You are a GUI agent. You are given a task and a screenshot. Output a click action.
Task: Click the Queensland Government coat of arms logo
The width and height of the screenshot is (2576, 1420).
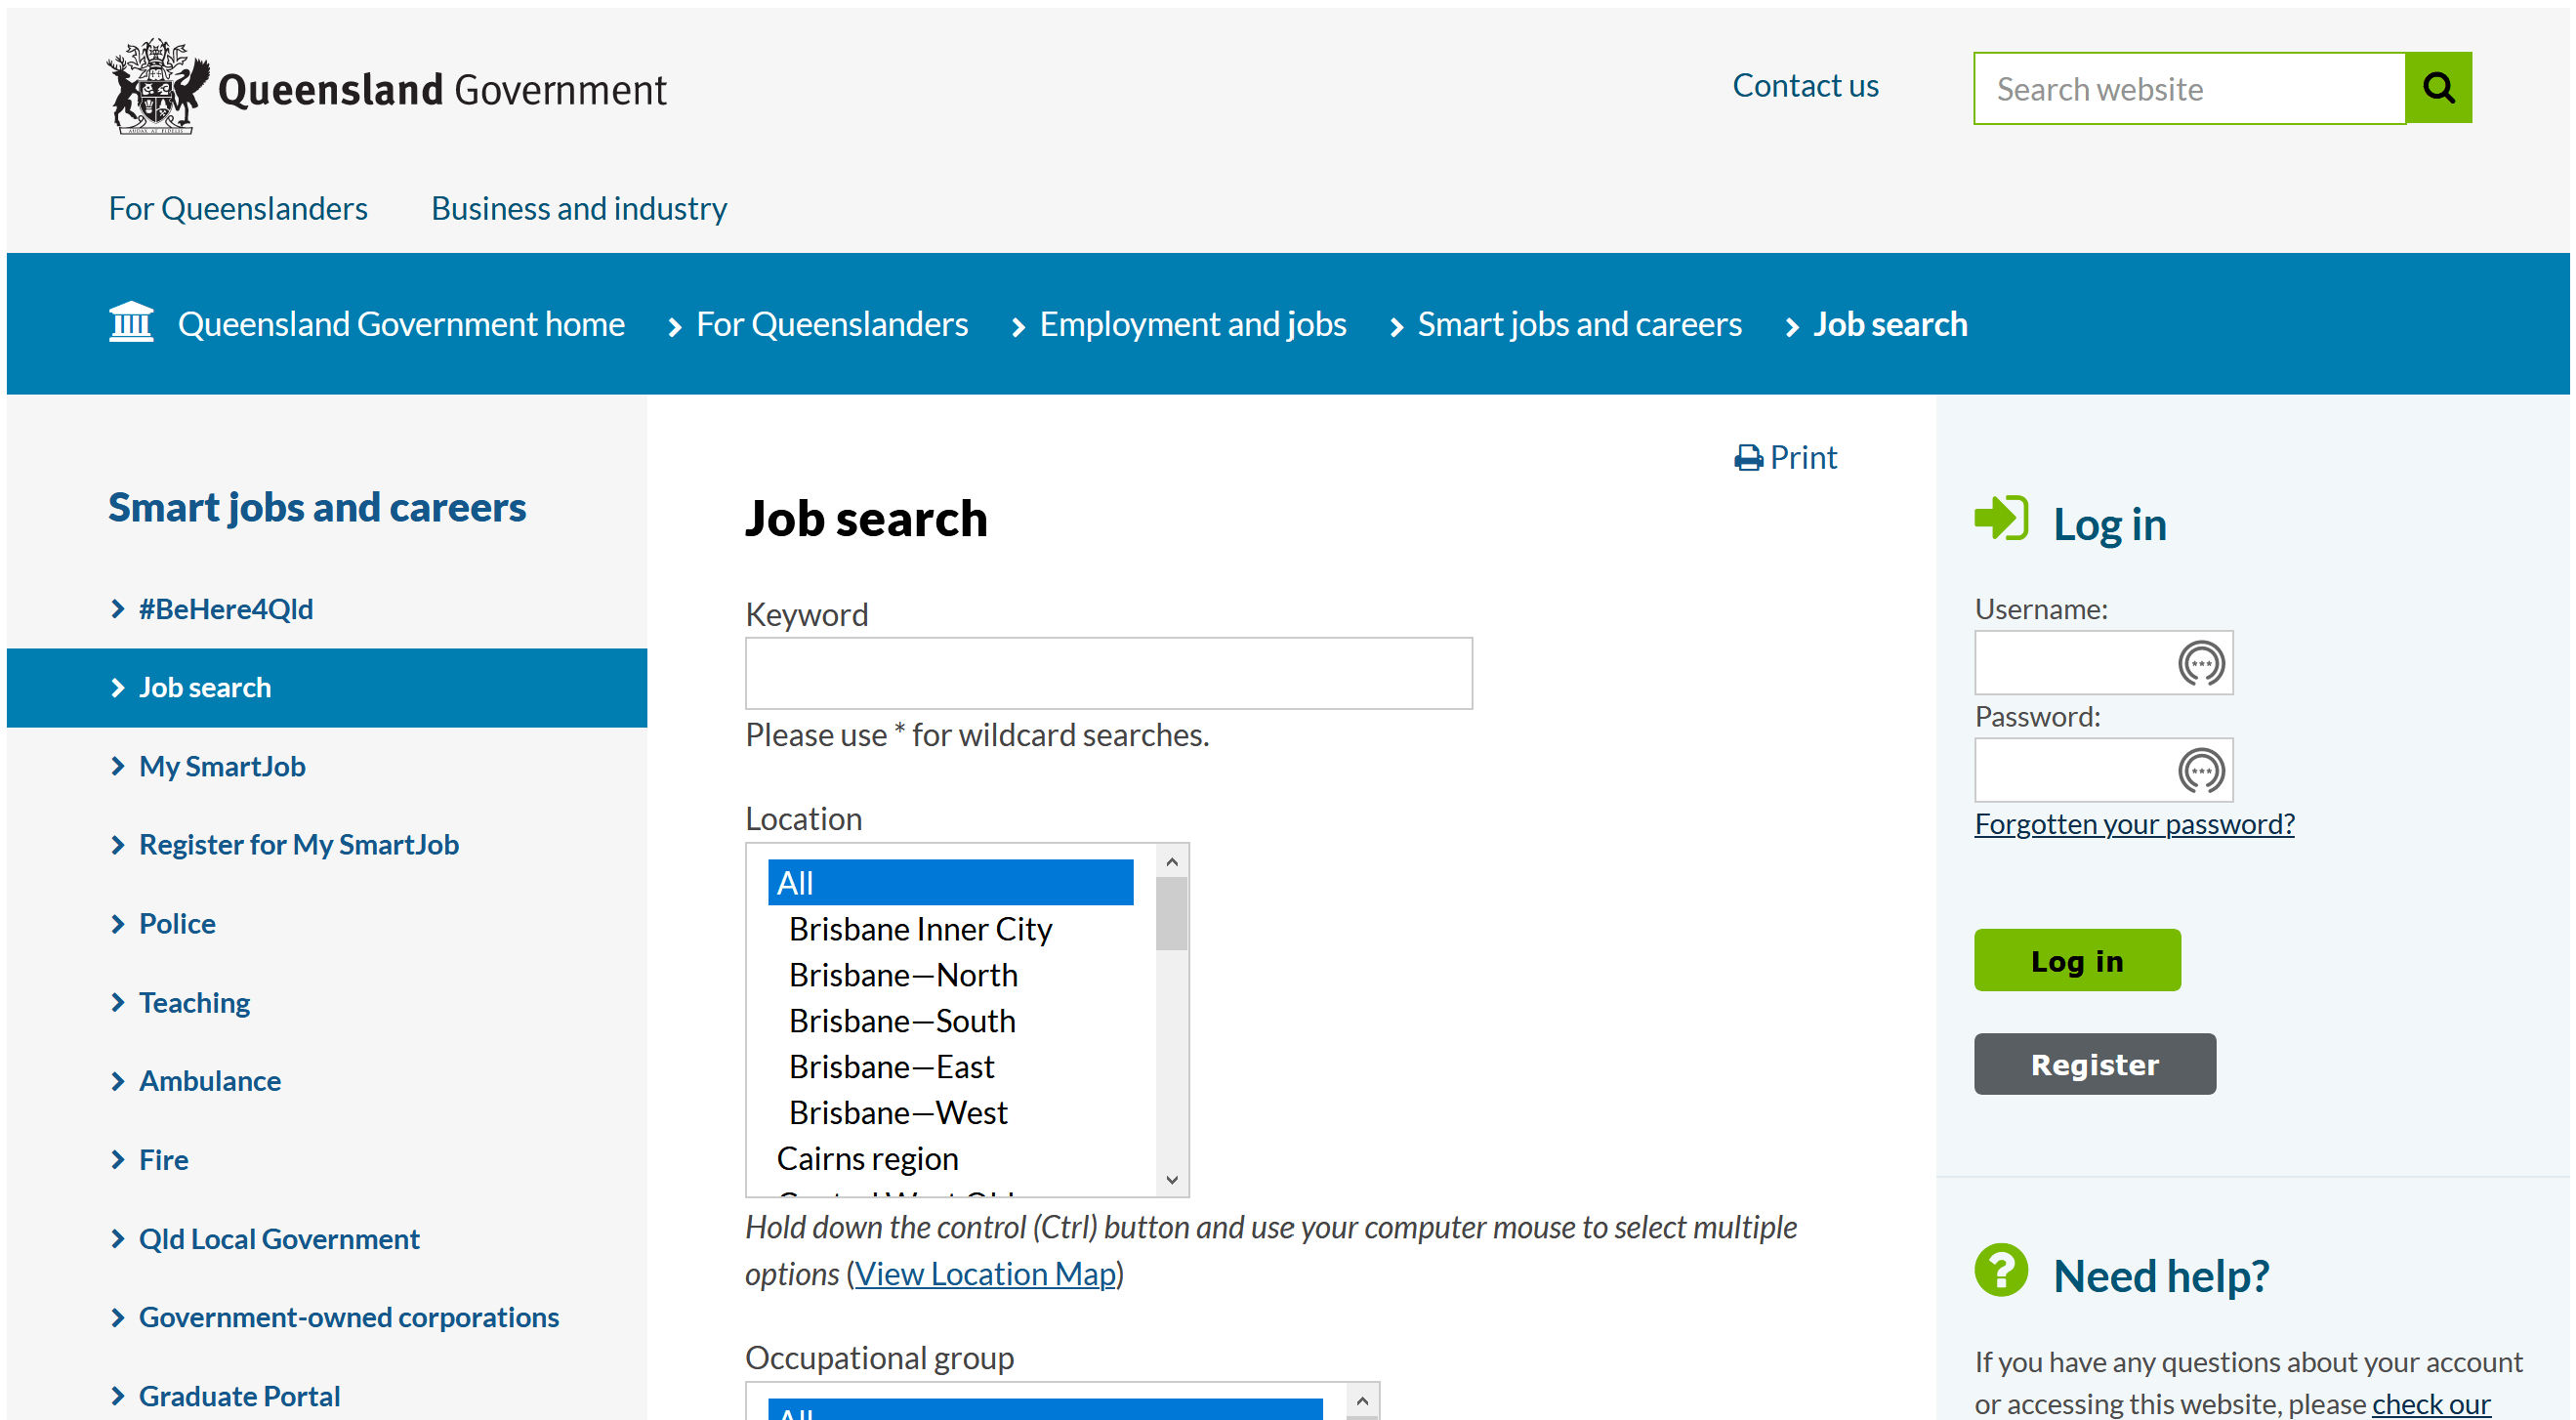pyautogui.click(x=155, y=87)
